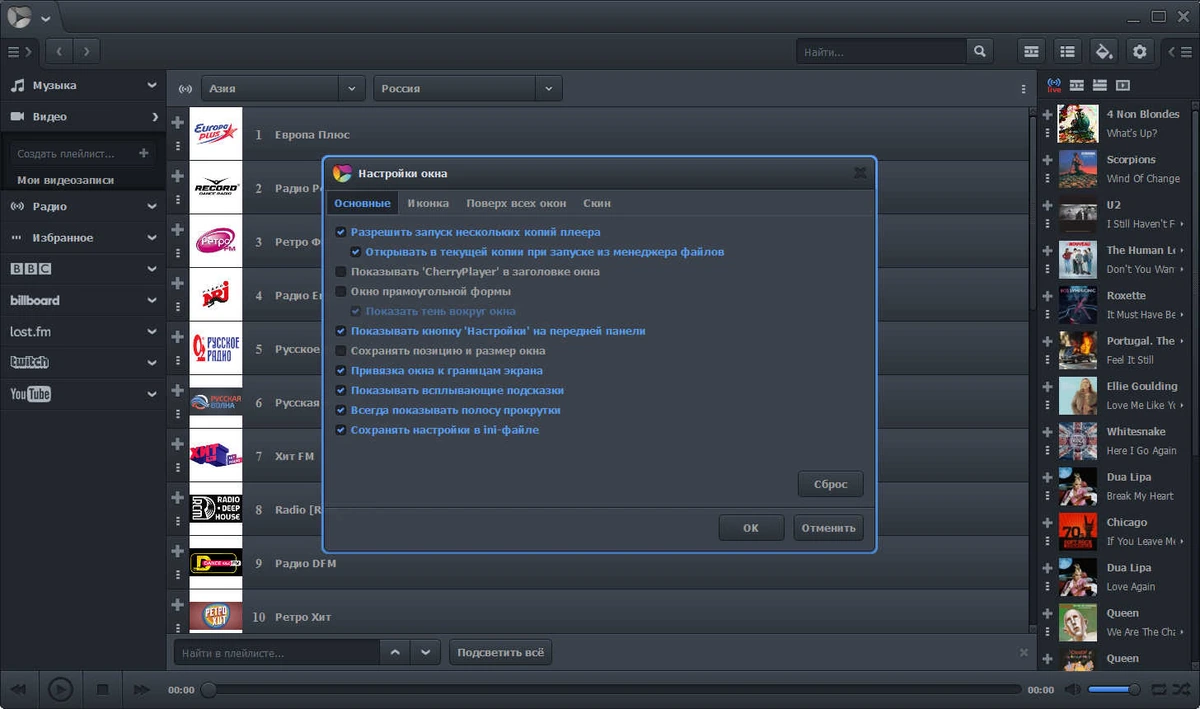Uncheck 'Показывать всплывающие подсказки'

pos(341,390)
